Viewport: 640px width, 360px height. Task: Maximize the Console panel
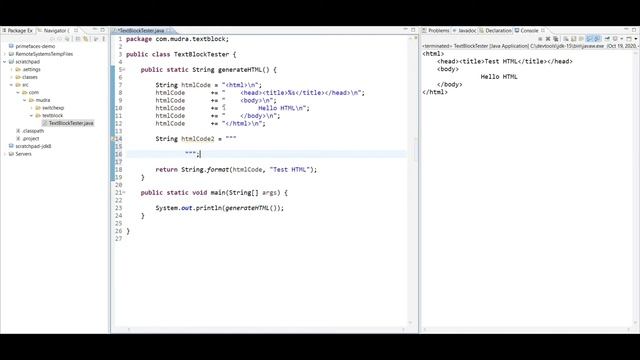(634, 30)
